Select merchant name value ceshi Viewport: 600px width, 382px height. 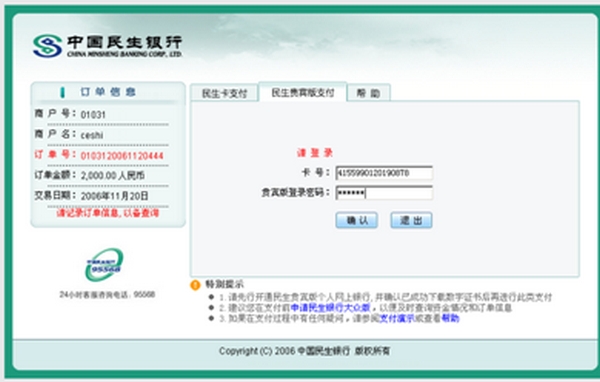pos(92,135)
